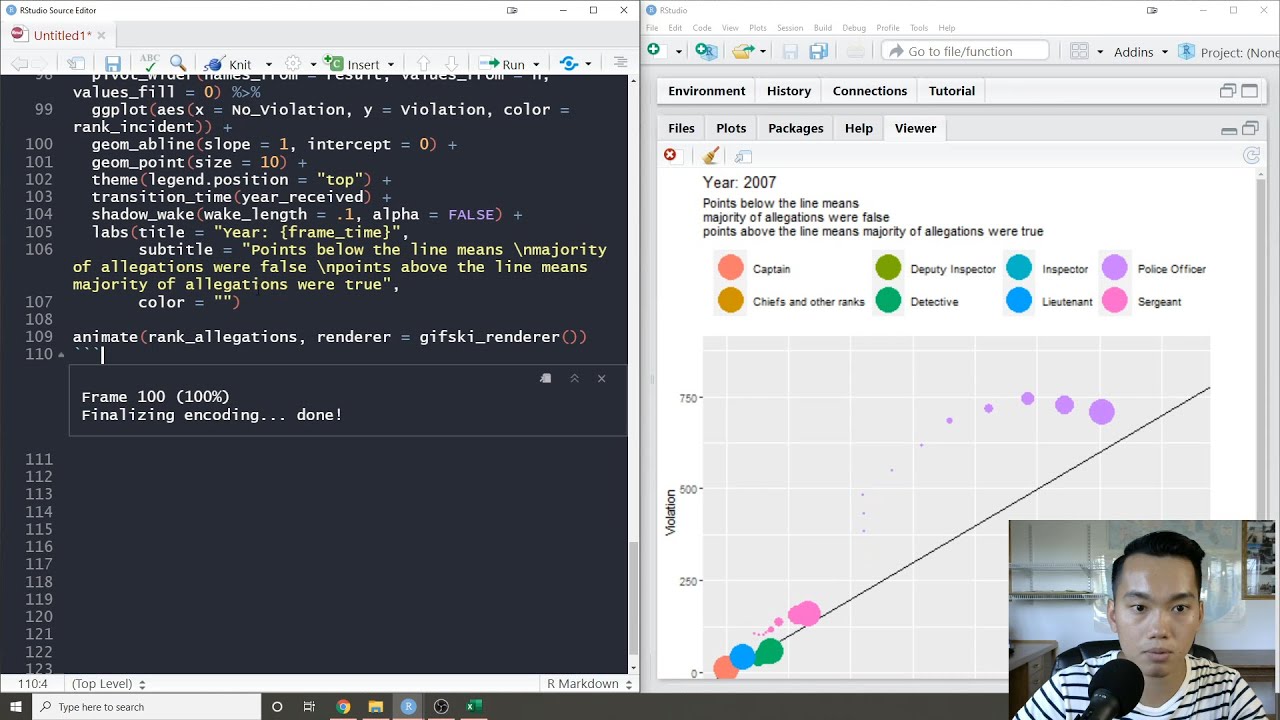Viewport: 1280px width, 720px height.
Task: Open (Top Level) section navigator
Action: tap(108, 684)
